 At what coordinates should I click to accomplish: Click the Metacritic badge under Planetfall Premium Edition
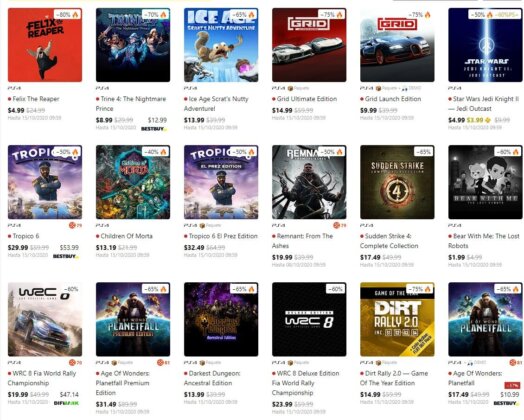[163, 363]
